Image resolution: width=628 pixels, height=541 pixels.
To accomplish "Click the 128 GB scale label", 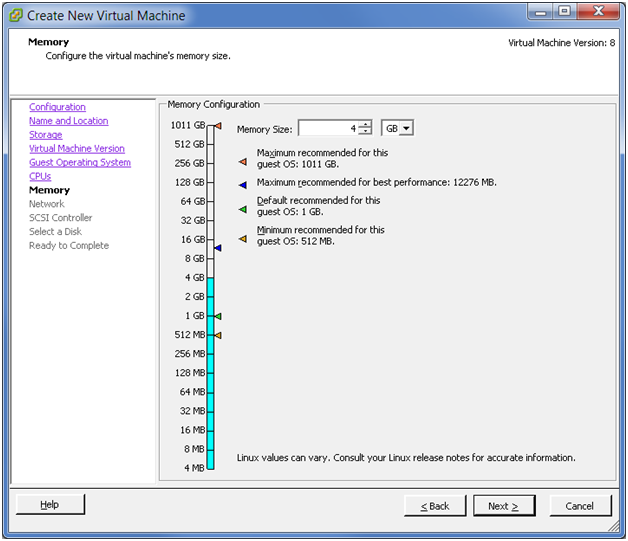I will (189, 182).
